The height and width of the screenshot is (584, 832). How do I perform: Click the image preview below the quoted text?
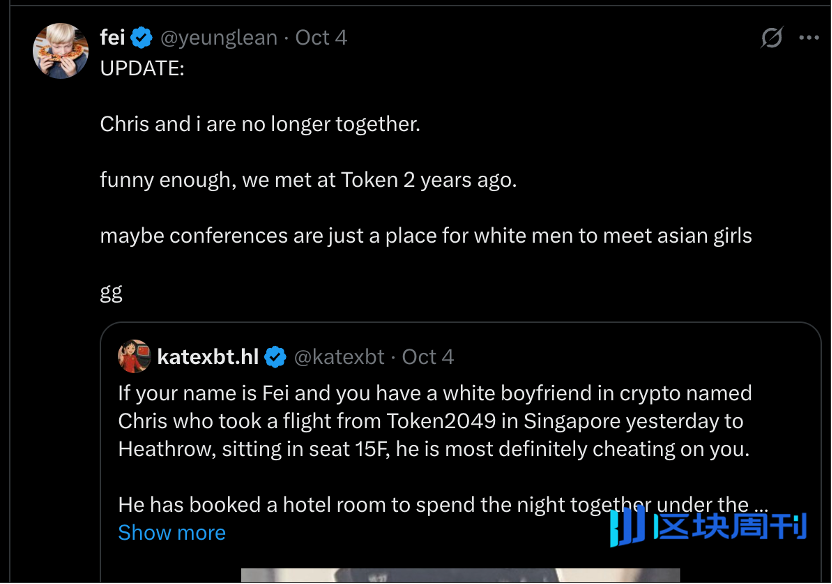(x=460, y=576)
